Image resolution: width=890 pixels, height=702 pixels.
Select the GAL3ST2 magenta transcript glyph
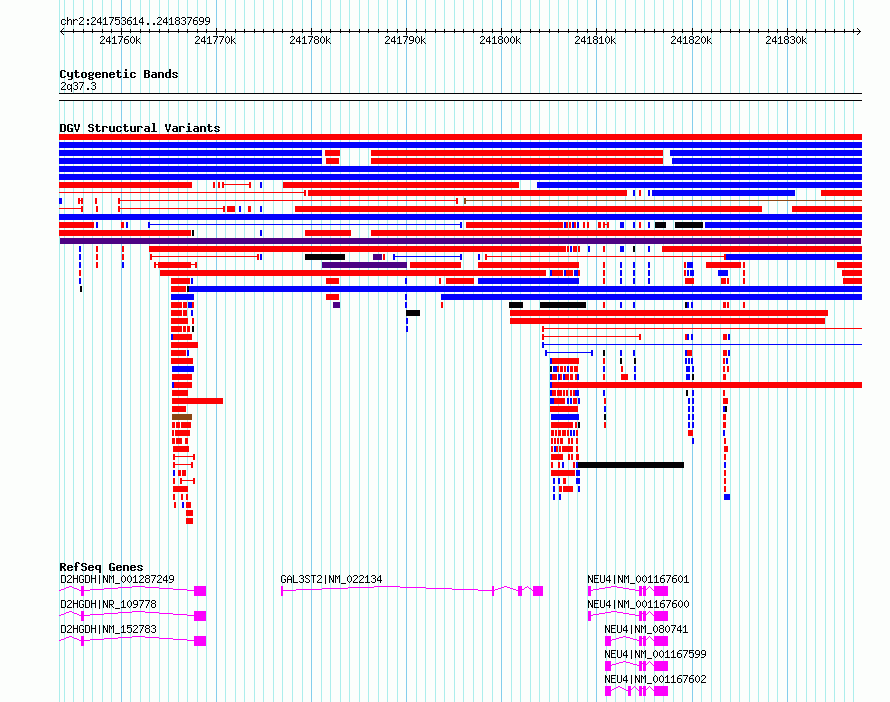click(x=412, y=591)
